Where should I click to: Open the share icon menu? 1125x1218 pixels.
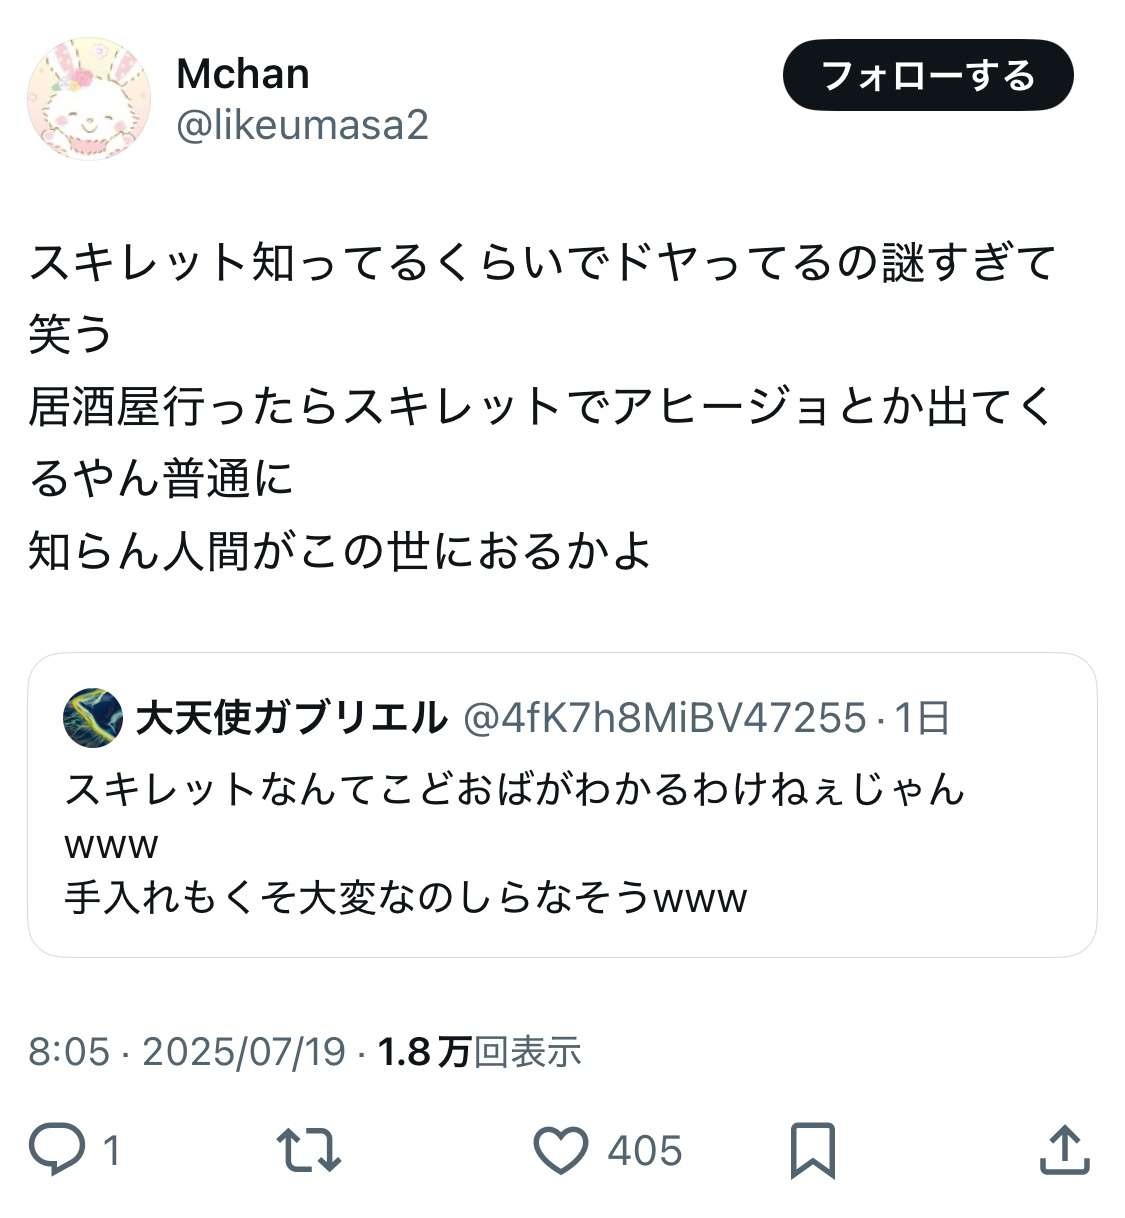point(1063,1149)
